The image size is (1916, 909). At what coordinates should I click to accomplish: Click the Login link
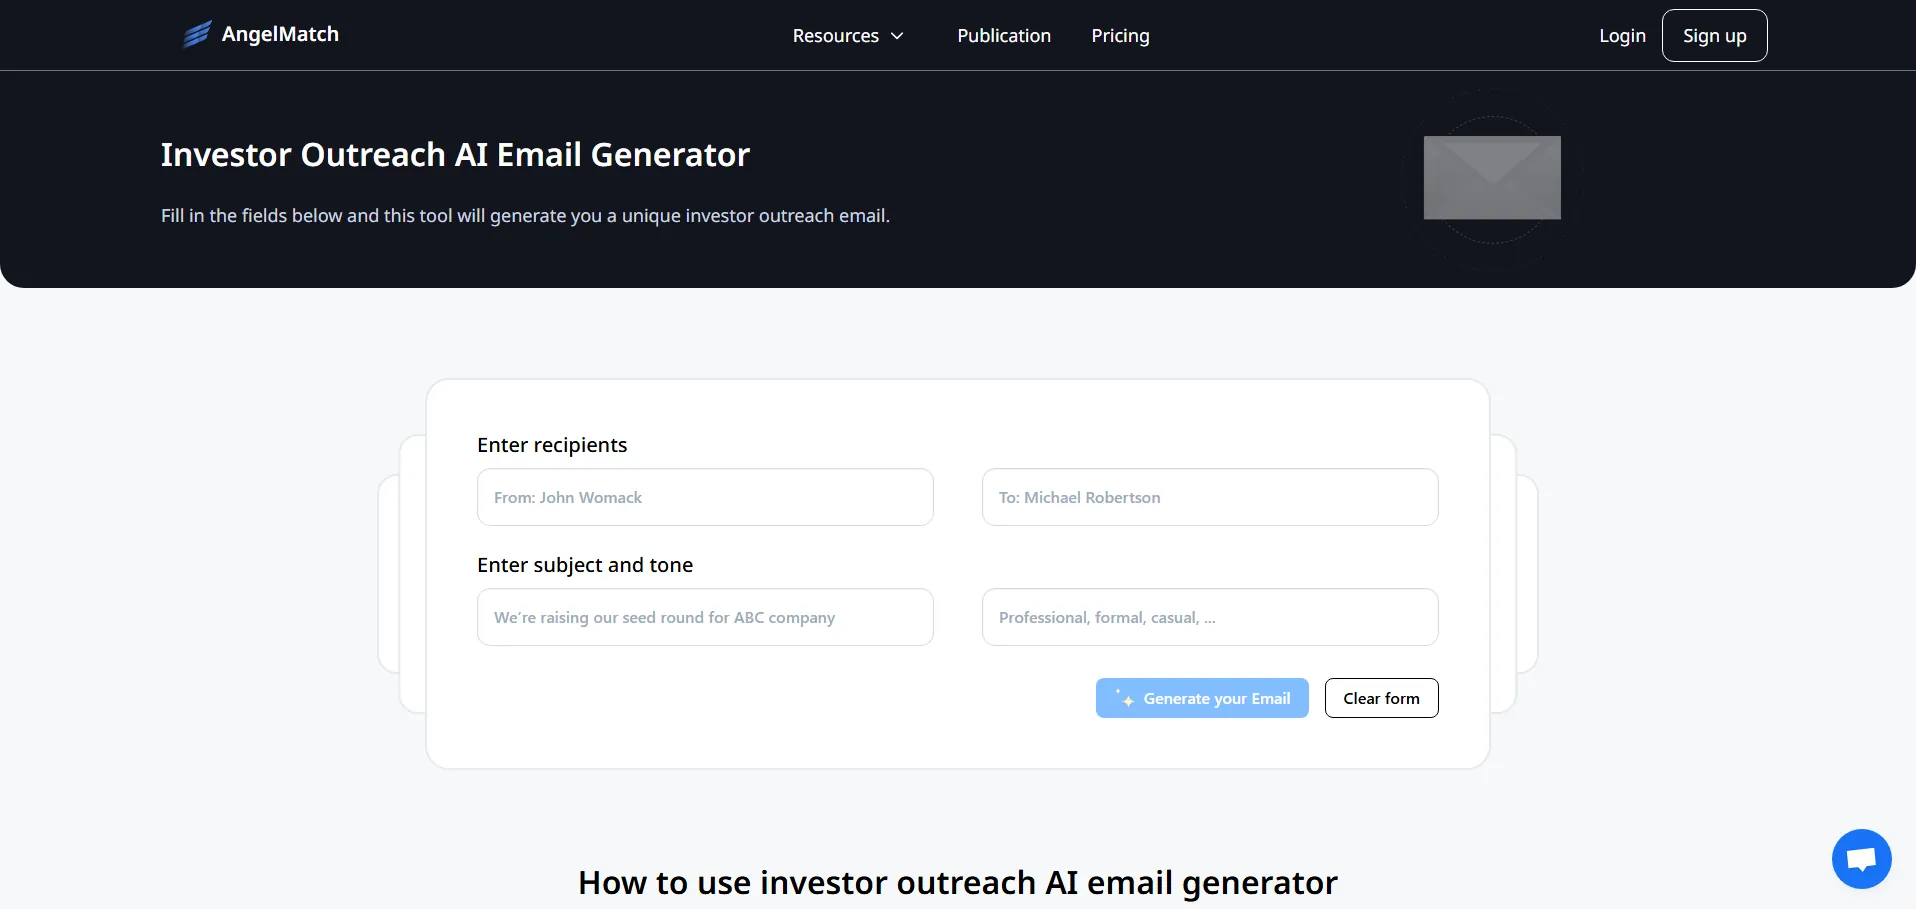click(1621, 36)
